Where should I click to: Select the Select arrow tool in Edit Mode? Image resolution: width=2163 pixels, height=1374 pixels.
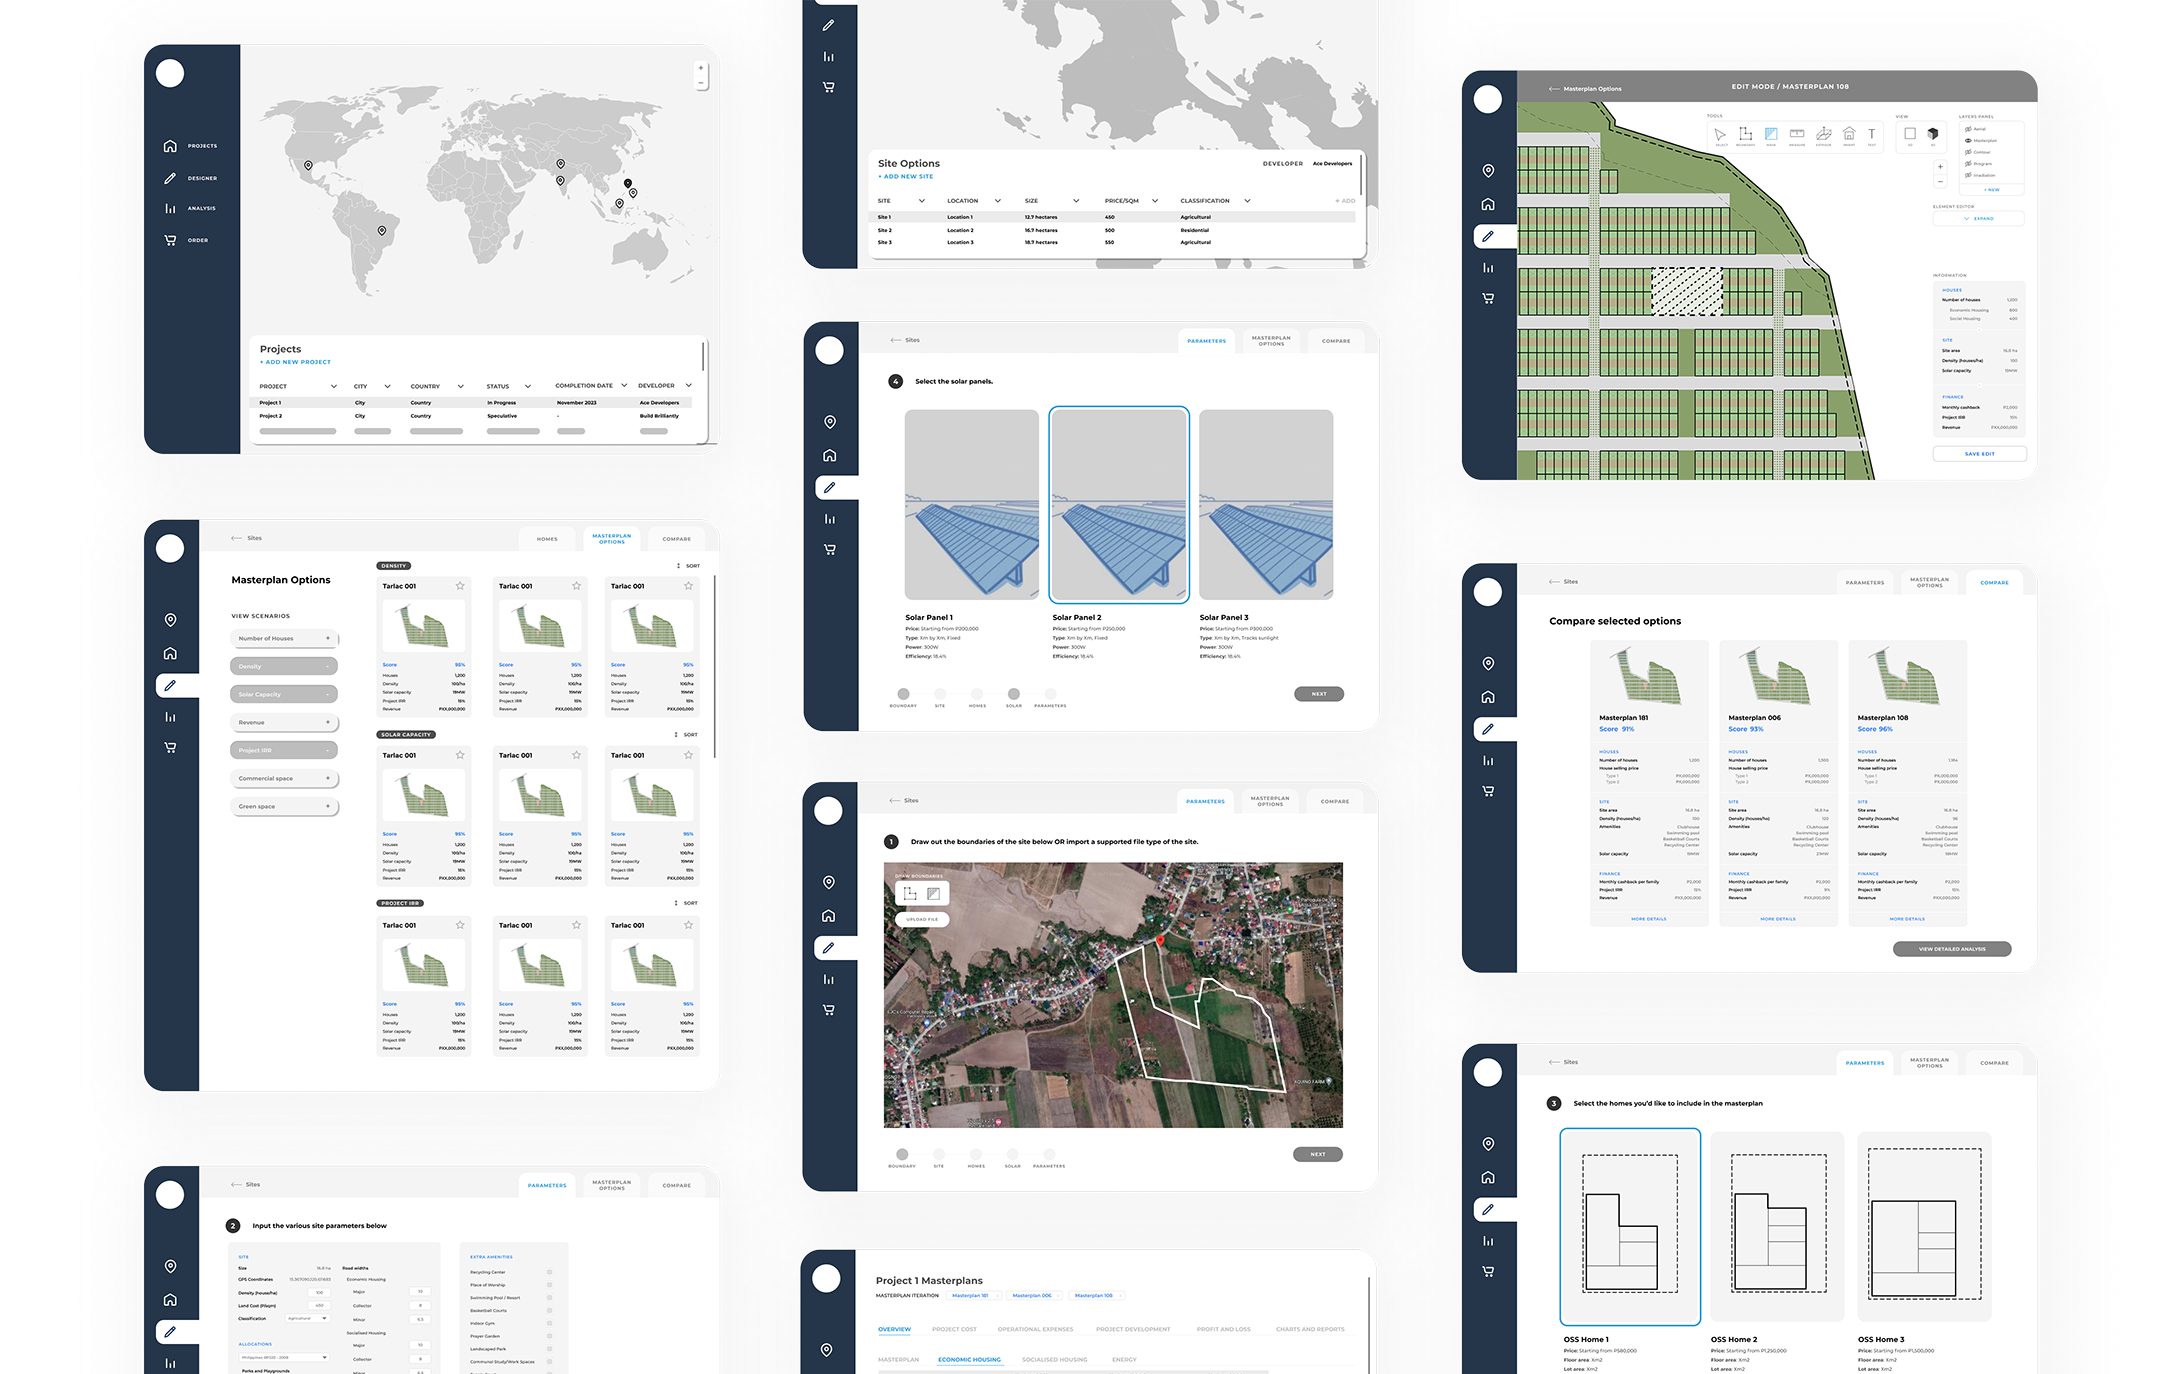[x=1720, y=134]
